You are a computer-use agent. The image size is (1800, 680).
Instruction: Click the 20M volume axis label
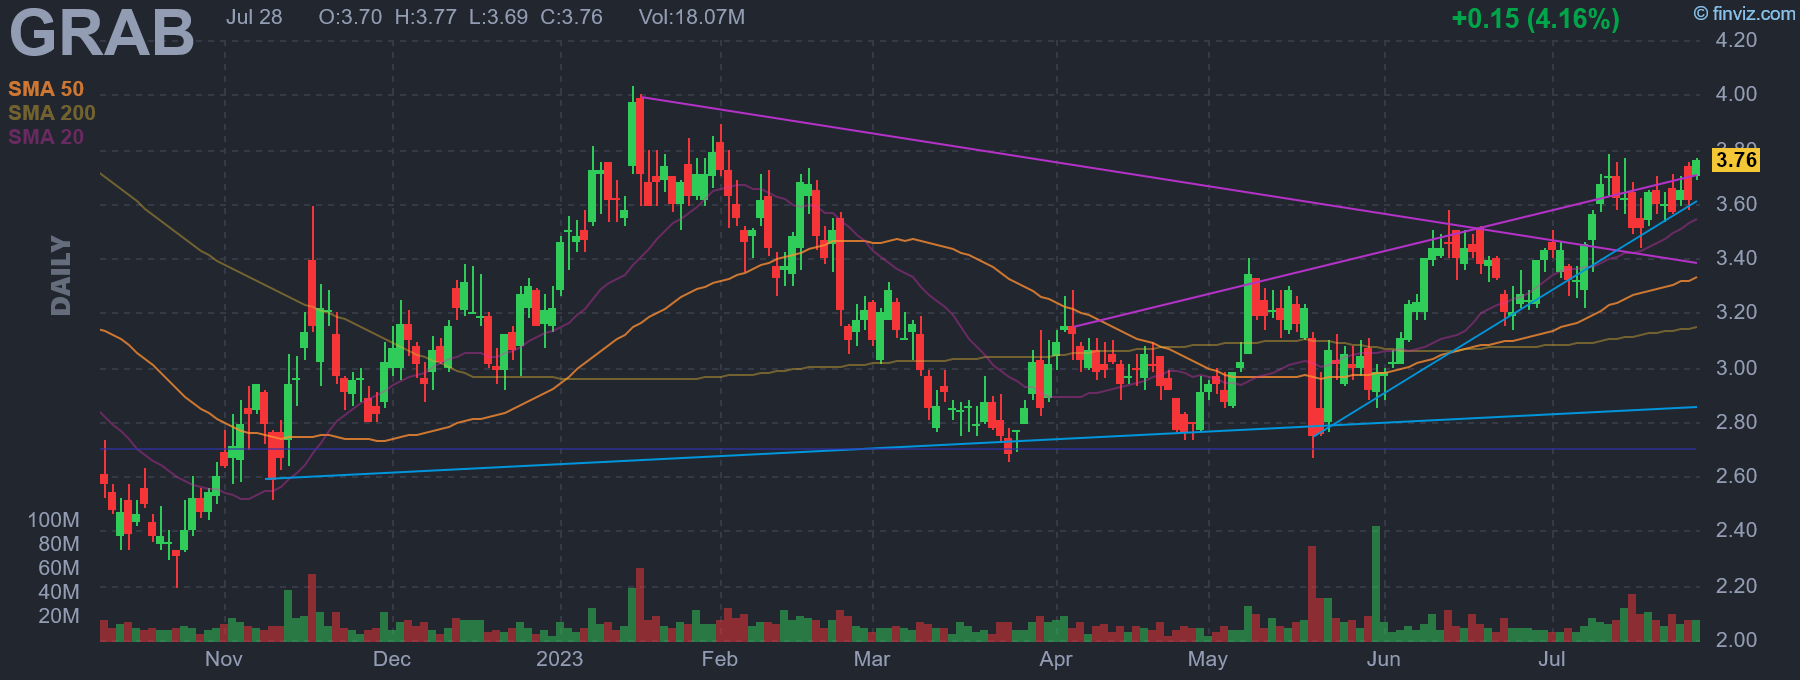click(x=59, y=616)
